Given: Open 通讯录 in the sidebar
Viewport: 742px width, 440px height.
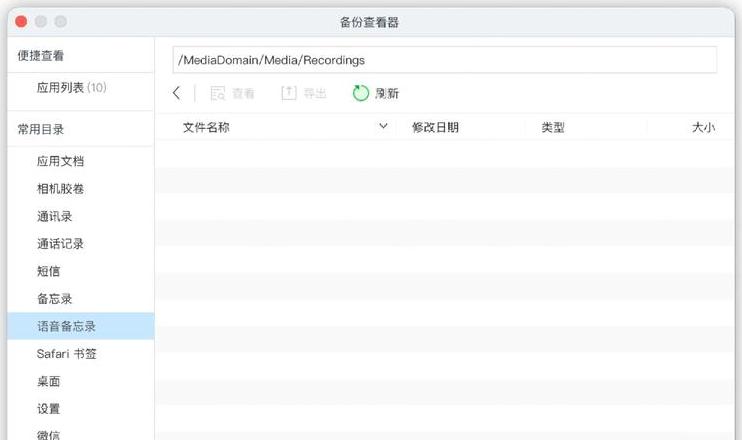Looking at the screenshot, I should [54, 216].
